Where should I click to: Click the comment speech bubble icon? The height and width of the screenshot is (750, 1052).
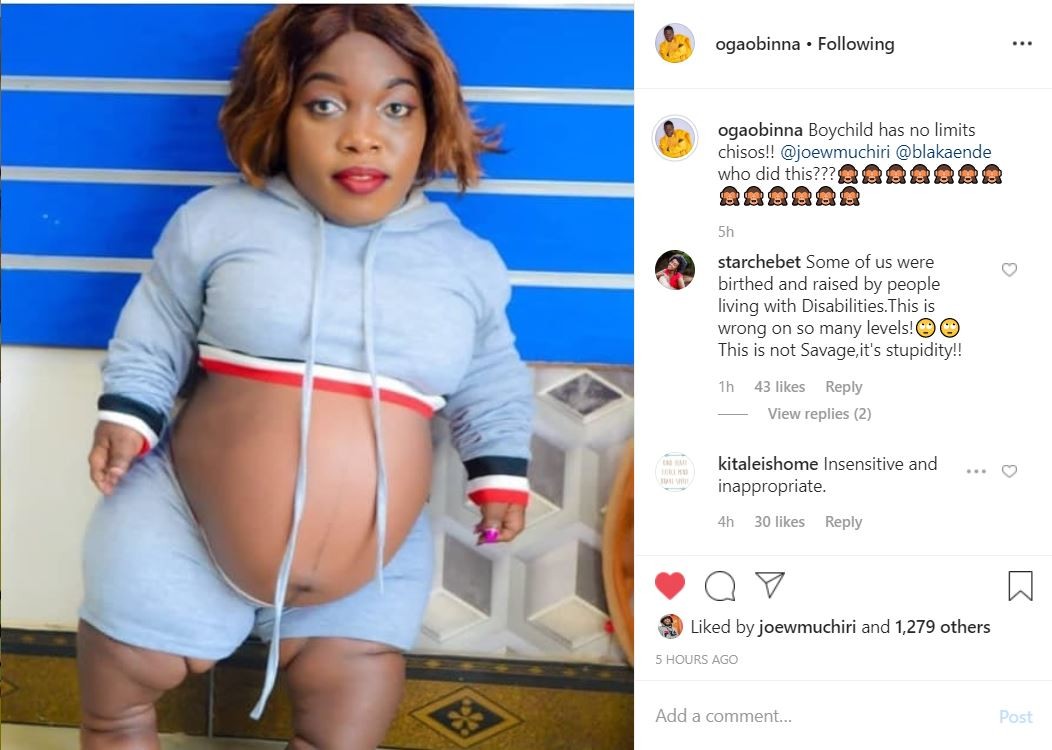tap(720, 586)
